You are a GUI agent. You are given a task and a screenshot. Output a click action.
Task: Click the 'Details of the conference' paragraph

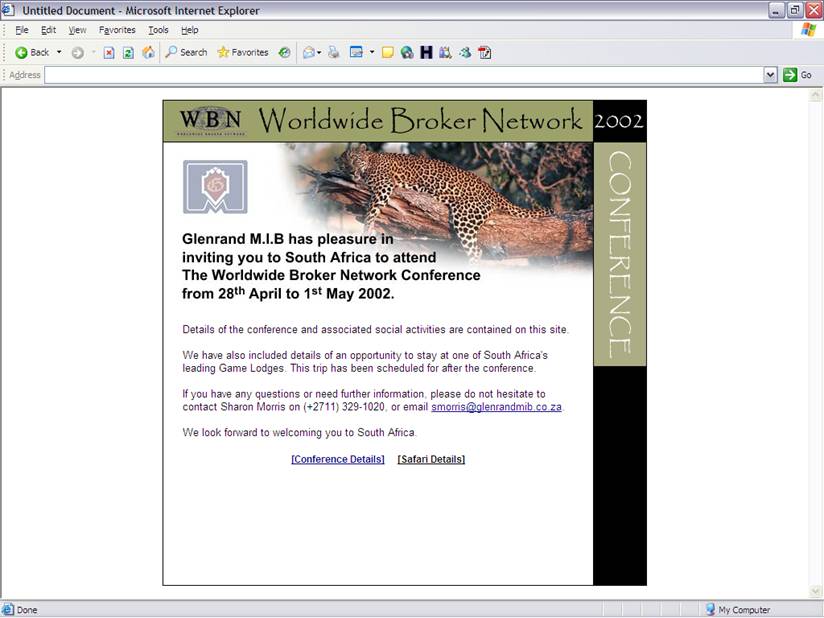coord(375,329)
